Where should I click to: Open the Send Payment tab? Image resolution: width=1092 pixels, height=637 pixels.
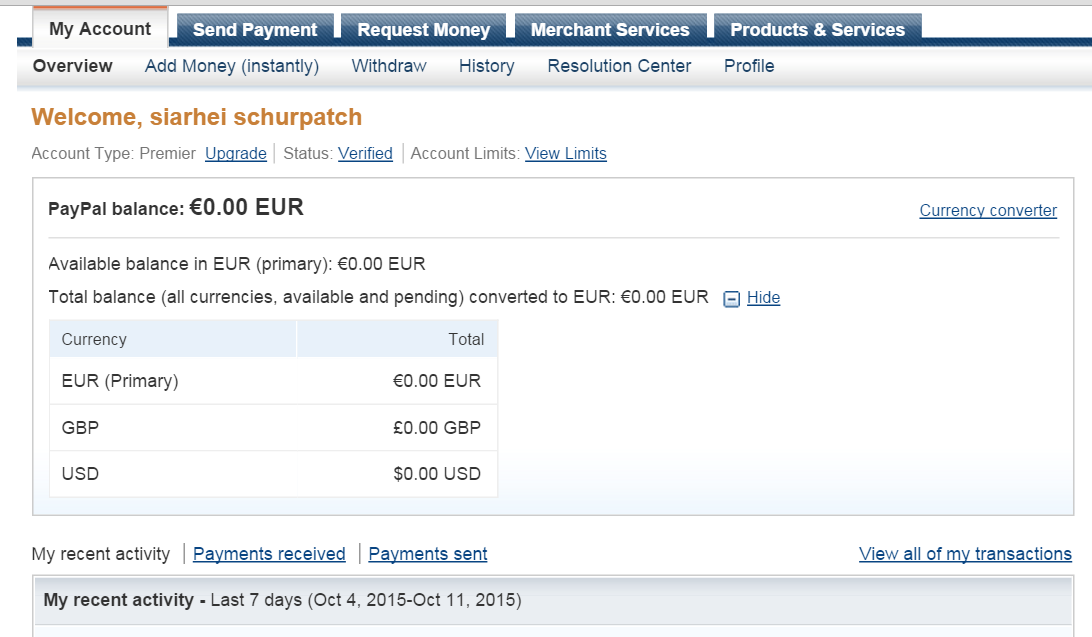tap(255, 29)
